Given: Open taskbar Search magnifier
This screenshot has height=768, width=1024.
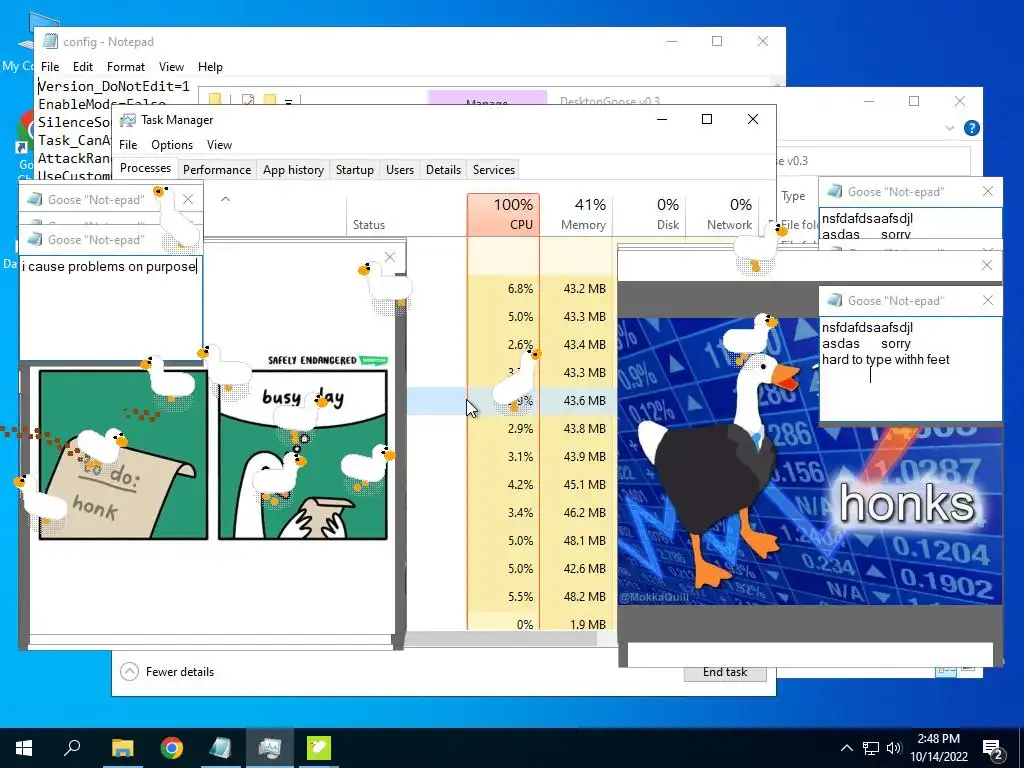Looking at the screenshot, I should click(72, 748).
